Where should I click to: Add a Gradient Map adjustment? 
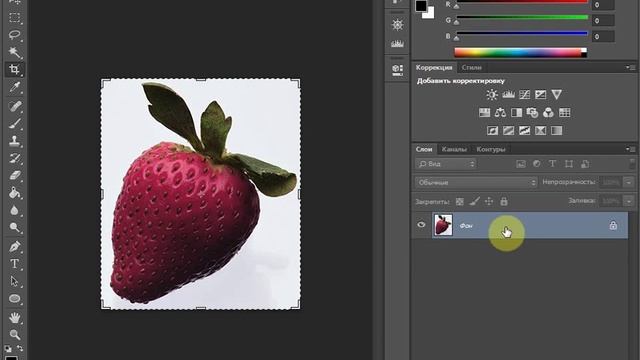(556, 131)
